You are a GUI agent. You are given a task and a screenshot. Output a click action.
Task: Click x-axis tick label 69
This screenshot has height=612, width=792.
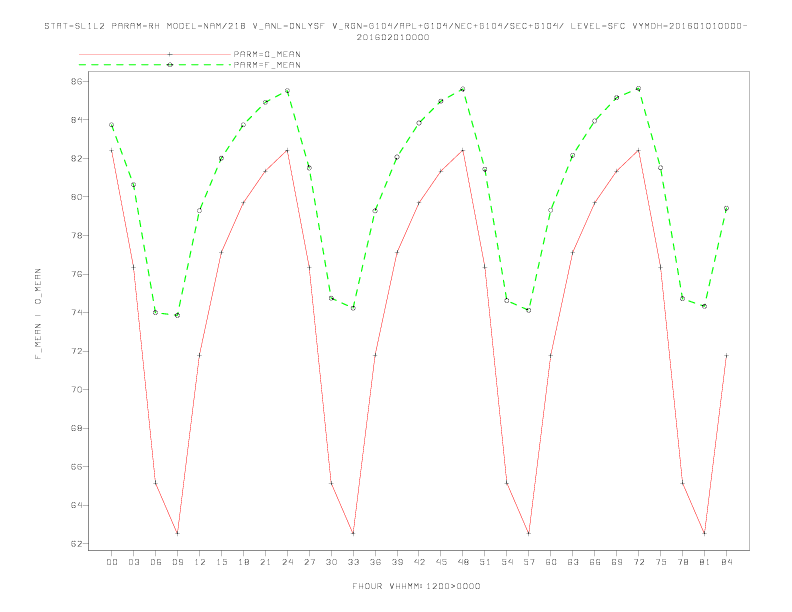617,562
